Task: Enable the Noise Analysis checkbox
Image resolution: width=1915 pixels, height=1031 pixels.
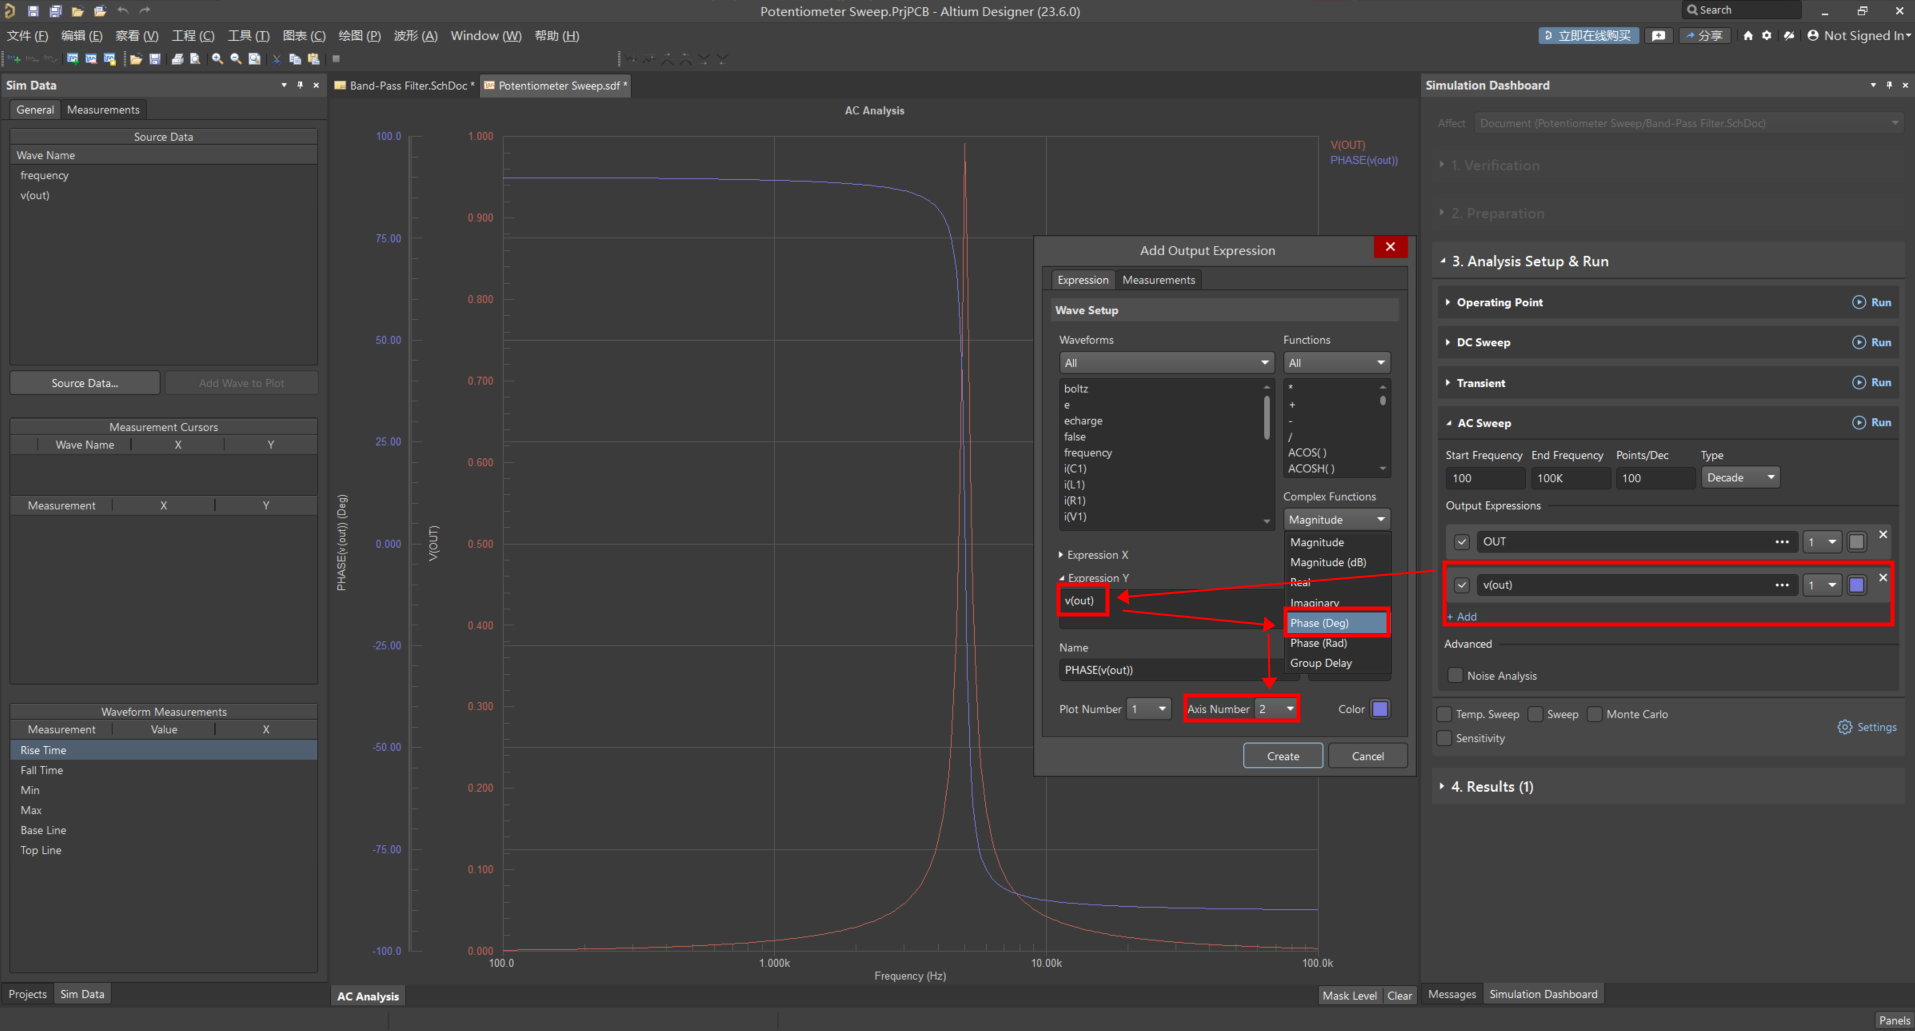Action: pos(1456,676)
